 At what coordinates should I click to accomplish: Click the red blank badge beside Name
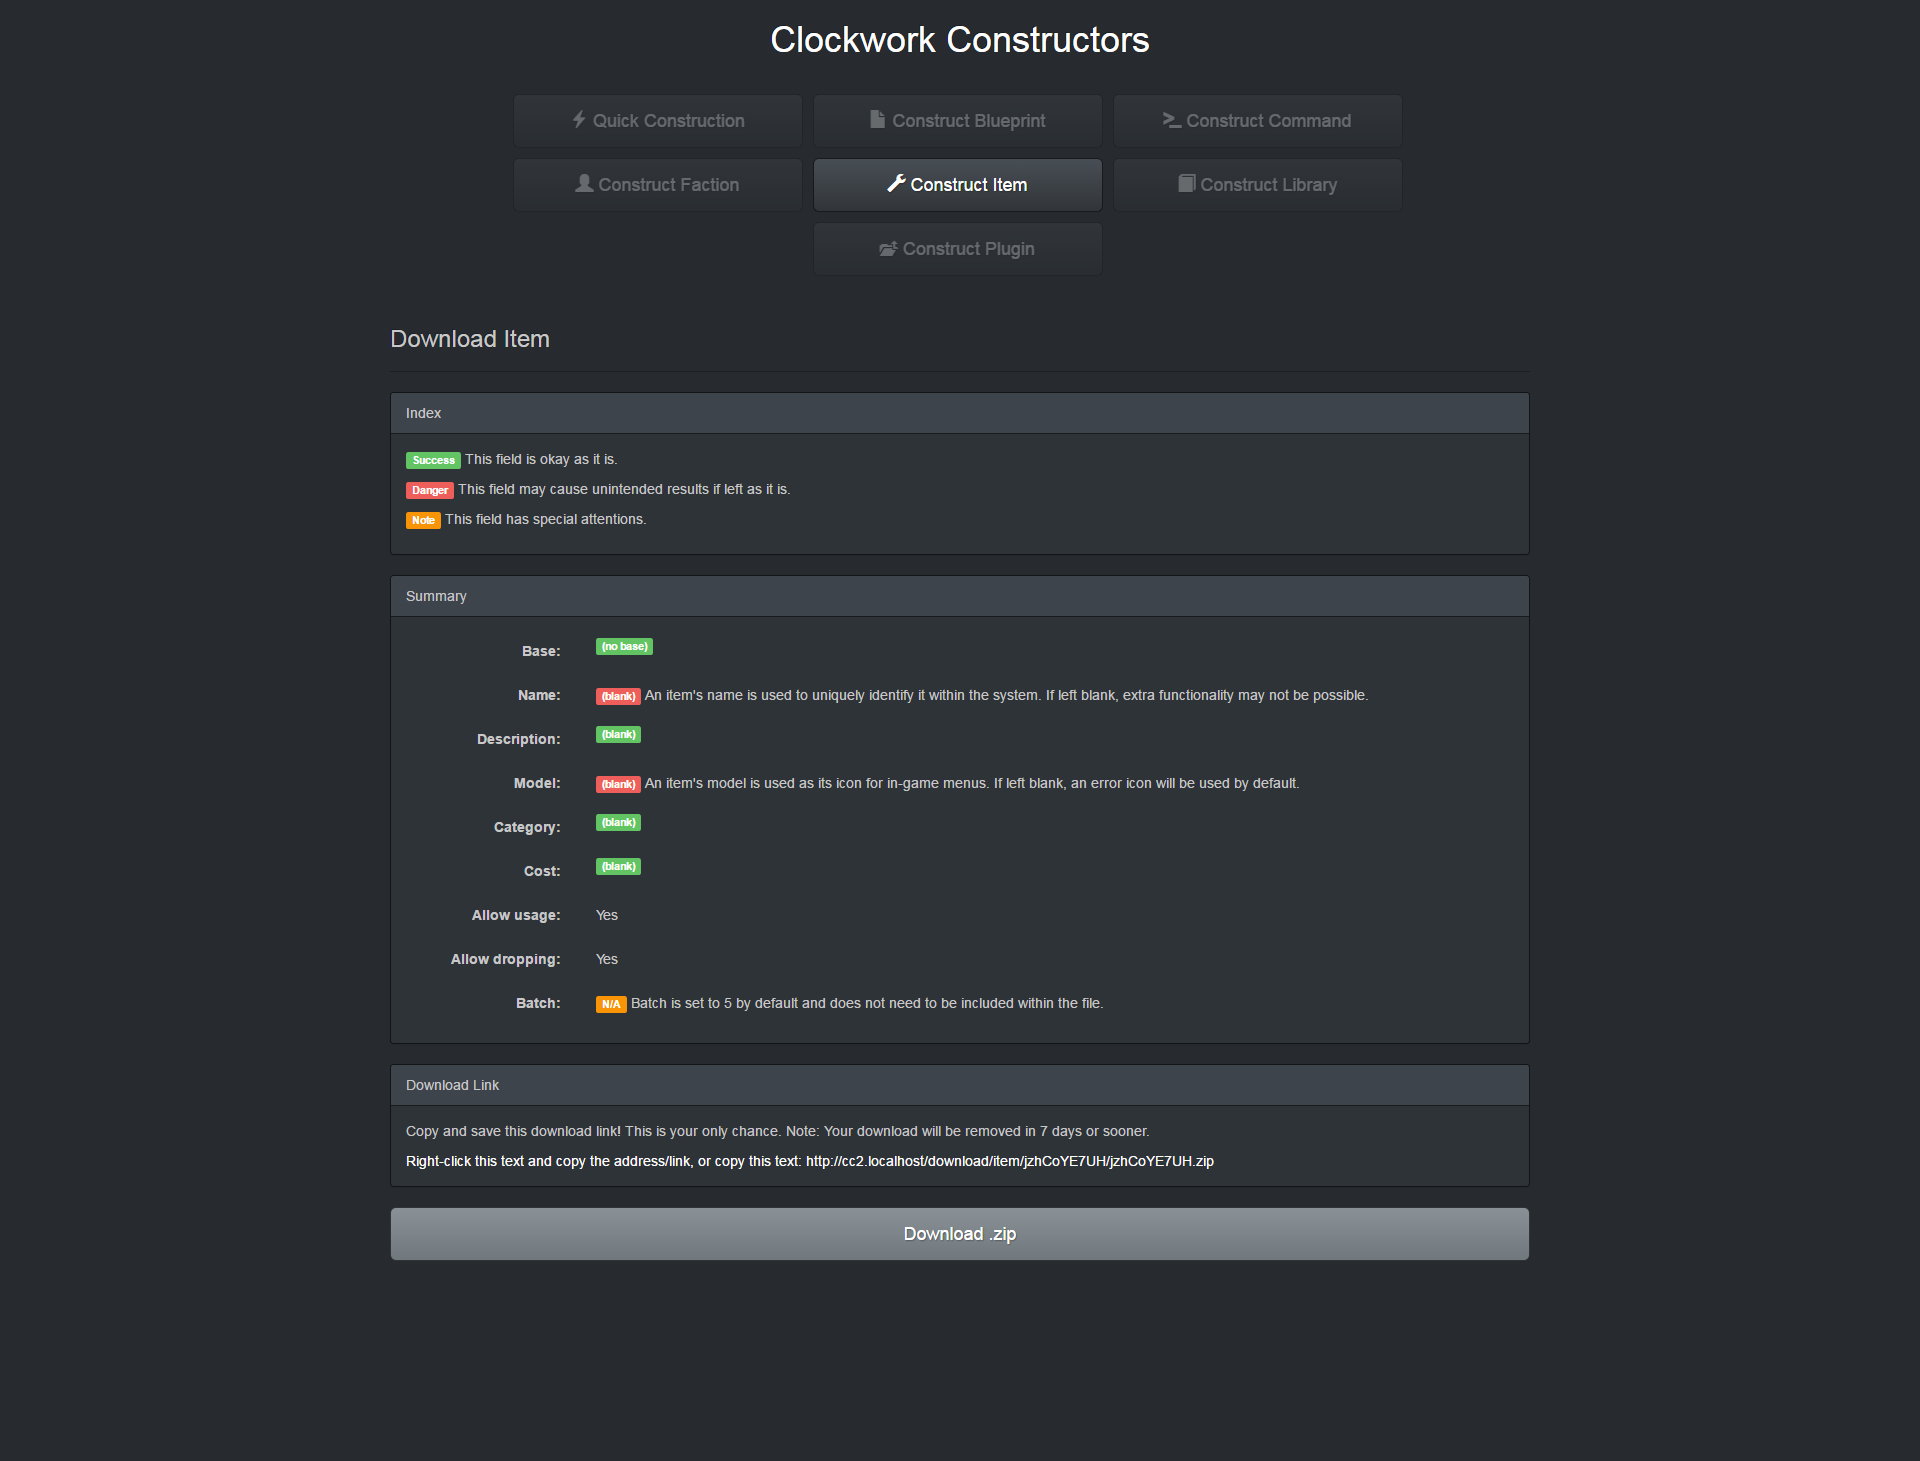(x=618, y=696)
